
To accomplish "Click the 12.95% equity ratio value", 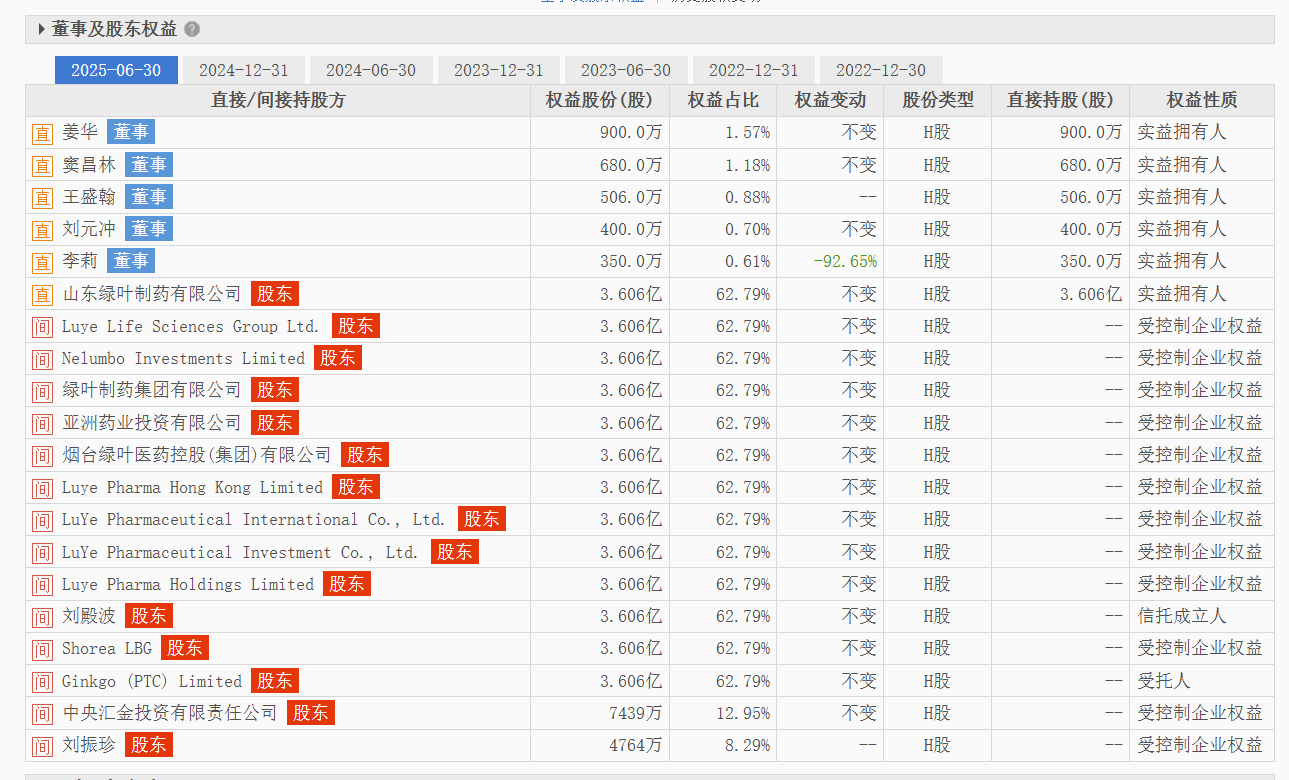I will click(x=743, y=713).
